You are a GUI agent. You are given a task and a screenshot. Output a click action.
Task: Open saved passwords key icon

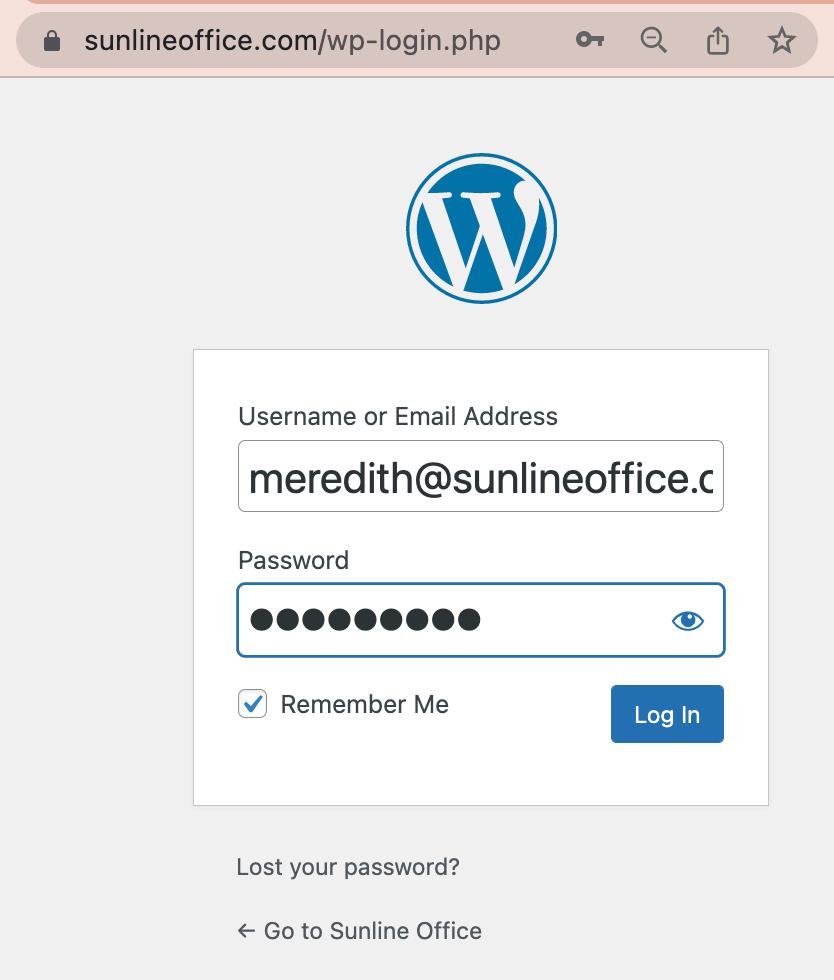pos(590,40)
